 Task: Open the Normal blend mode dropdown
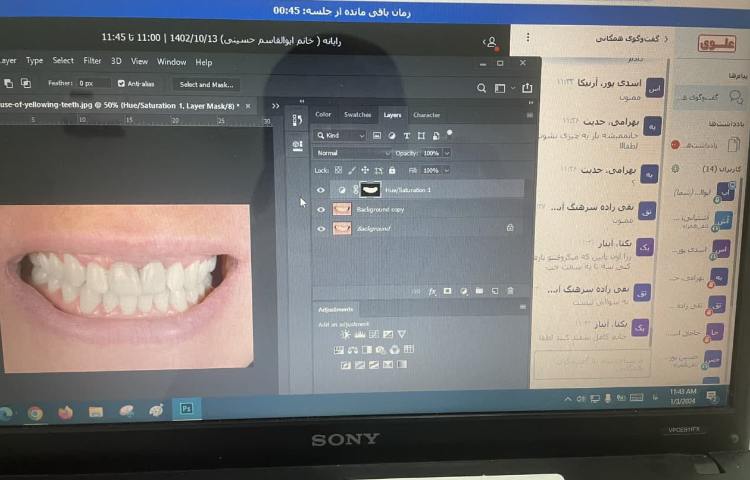point(352,153)
